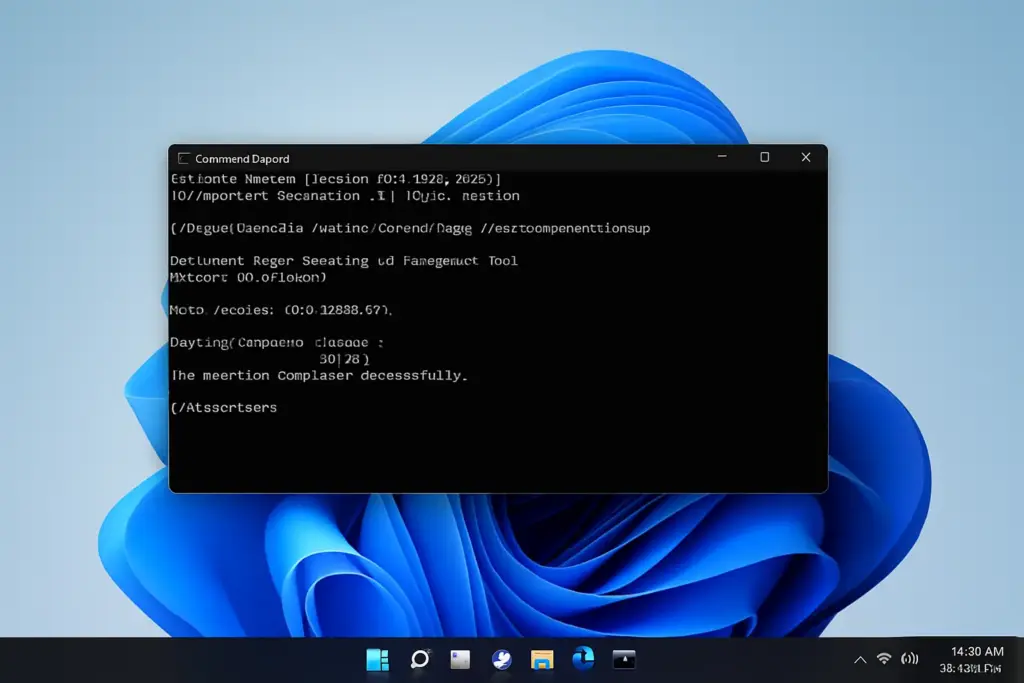Click the "decesssfully" completion message line
This screenshot has width=1024, height=683.
(x=319, y=375)
